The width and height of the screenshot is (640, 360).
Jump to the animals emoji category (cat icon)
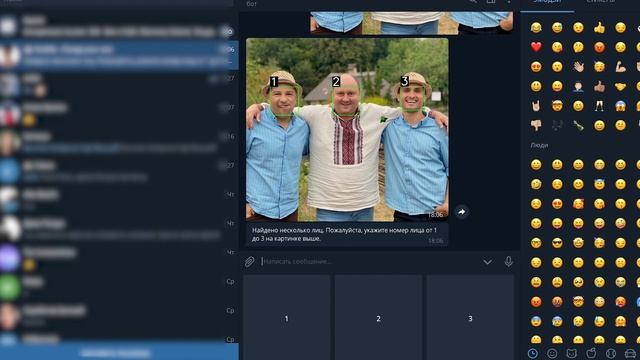tap(571, 353)
